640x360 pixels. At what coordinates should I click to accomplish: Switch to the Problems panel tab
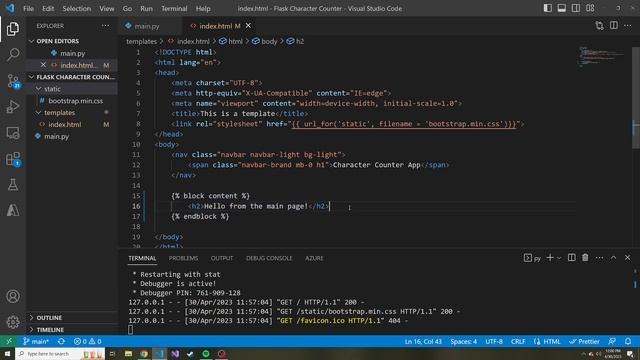pyautogui.click(x=183, y=258)
